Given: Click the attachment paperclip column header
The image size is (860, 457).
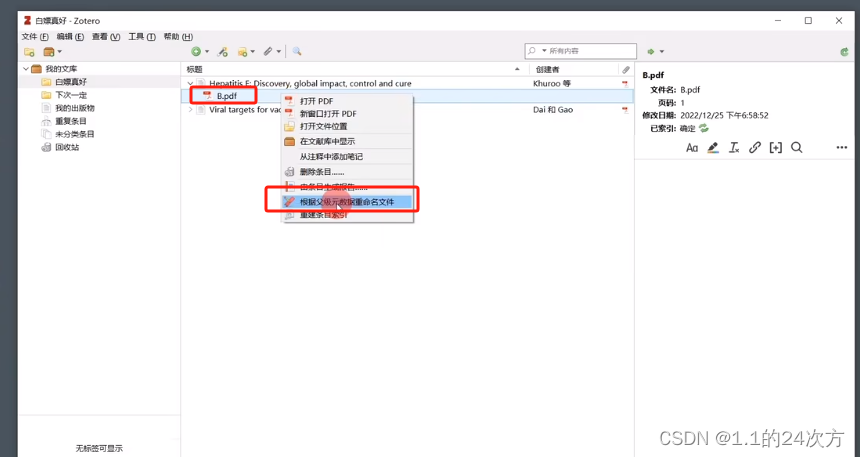Looking at the screenshot, I should tap(626, 70).
